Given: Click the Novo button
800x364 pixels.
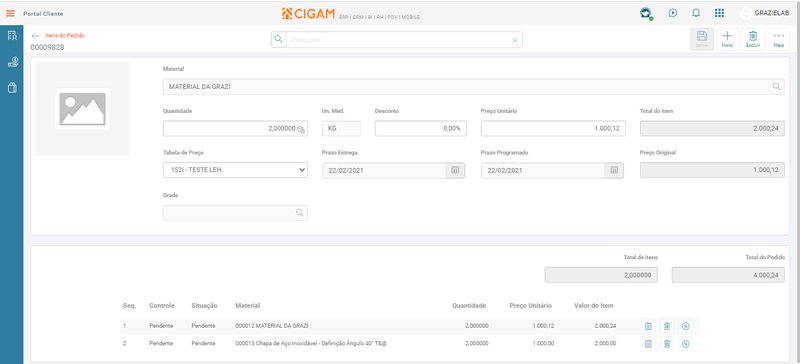Looking at the screenshot, I should tap(727, 39).
